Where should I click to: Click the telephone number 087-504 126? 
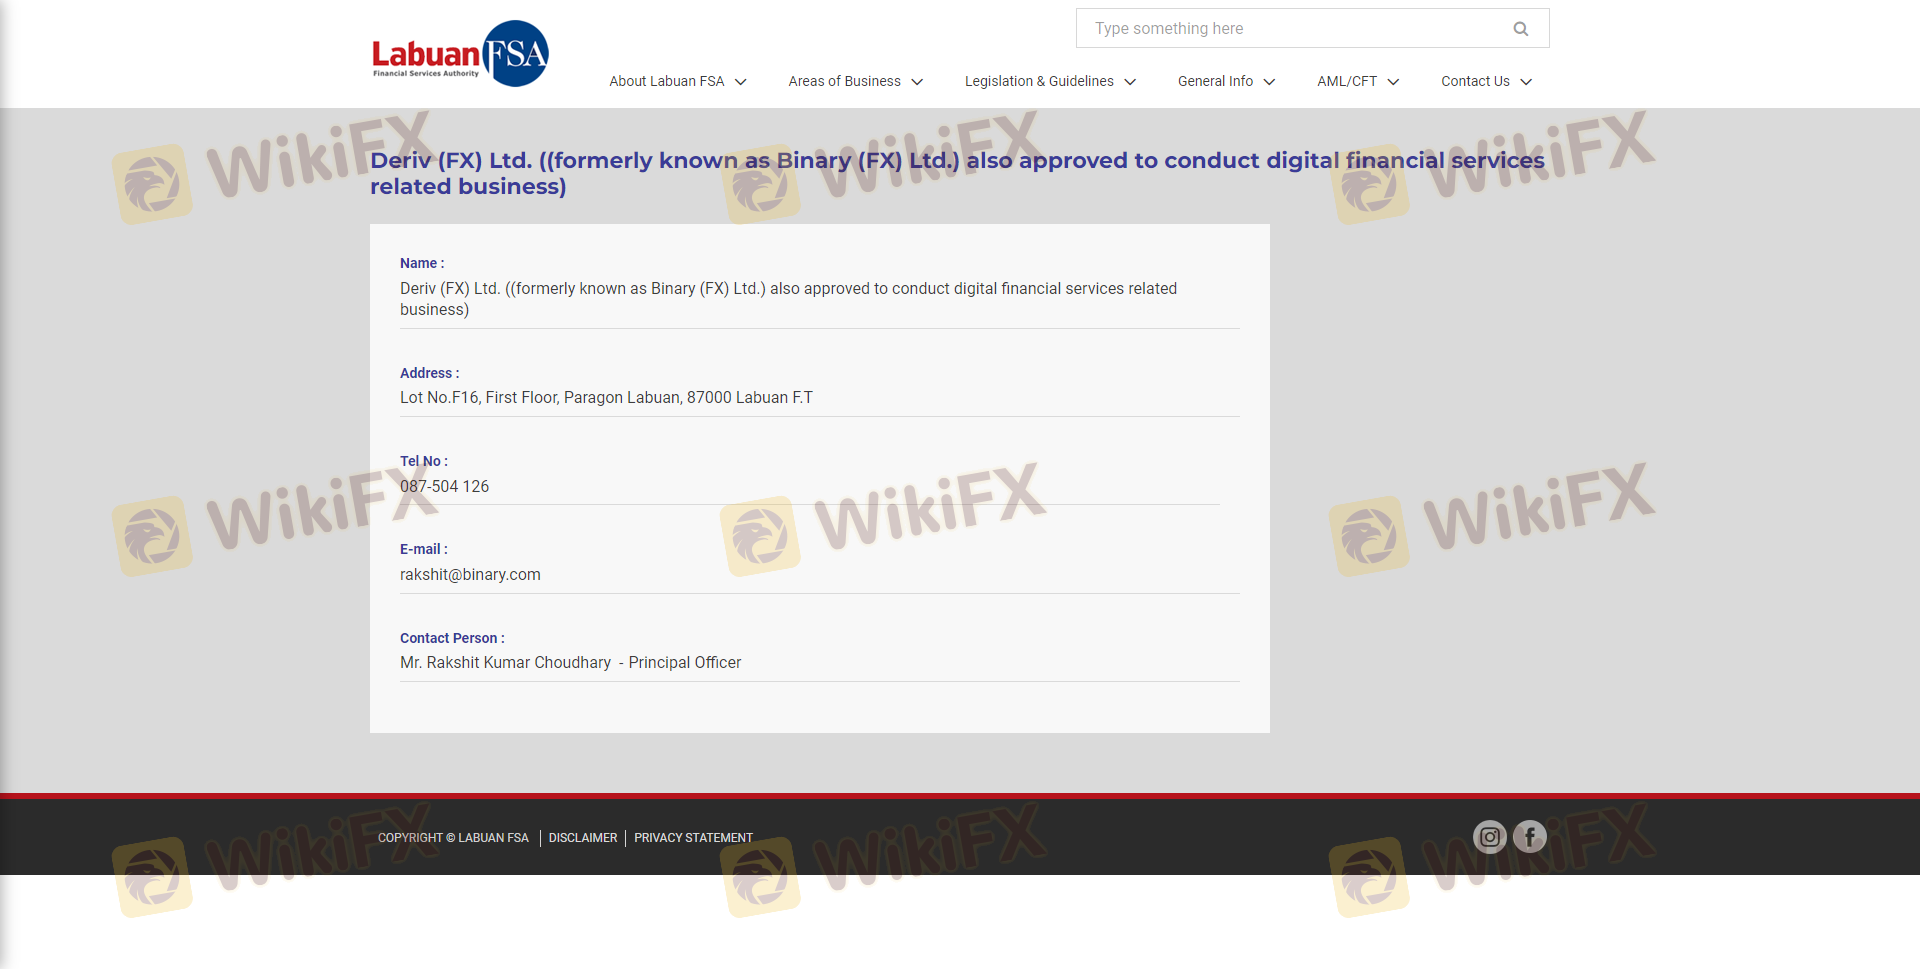coord(444,487)
